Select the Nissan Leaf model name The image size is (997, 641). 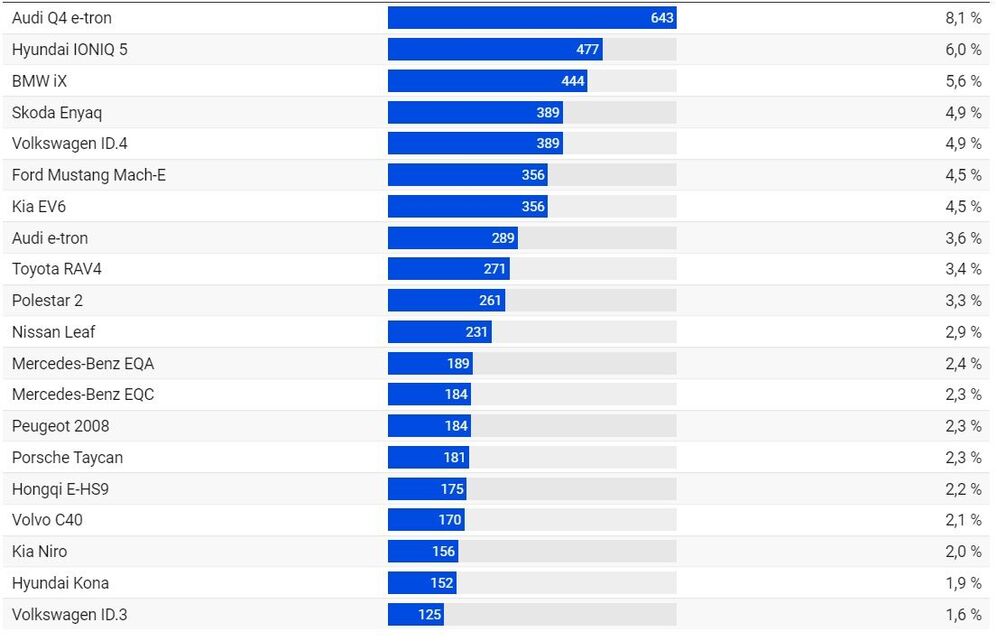click(54, 332)
